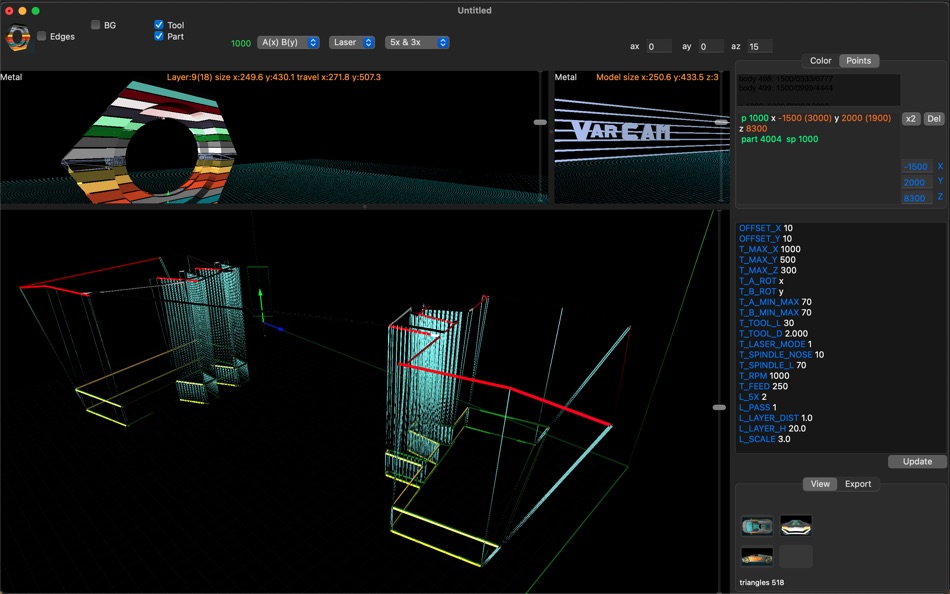The width and height of the screenshot is (950, 594).
Task: Select the front-view car thumbnail
Action: (x=796, y=526)
